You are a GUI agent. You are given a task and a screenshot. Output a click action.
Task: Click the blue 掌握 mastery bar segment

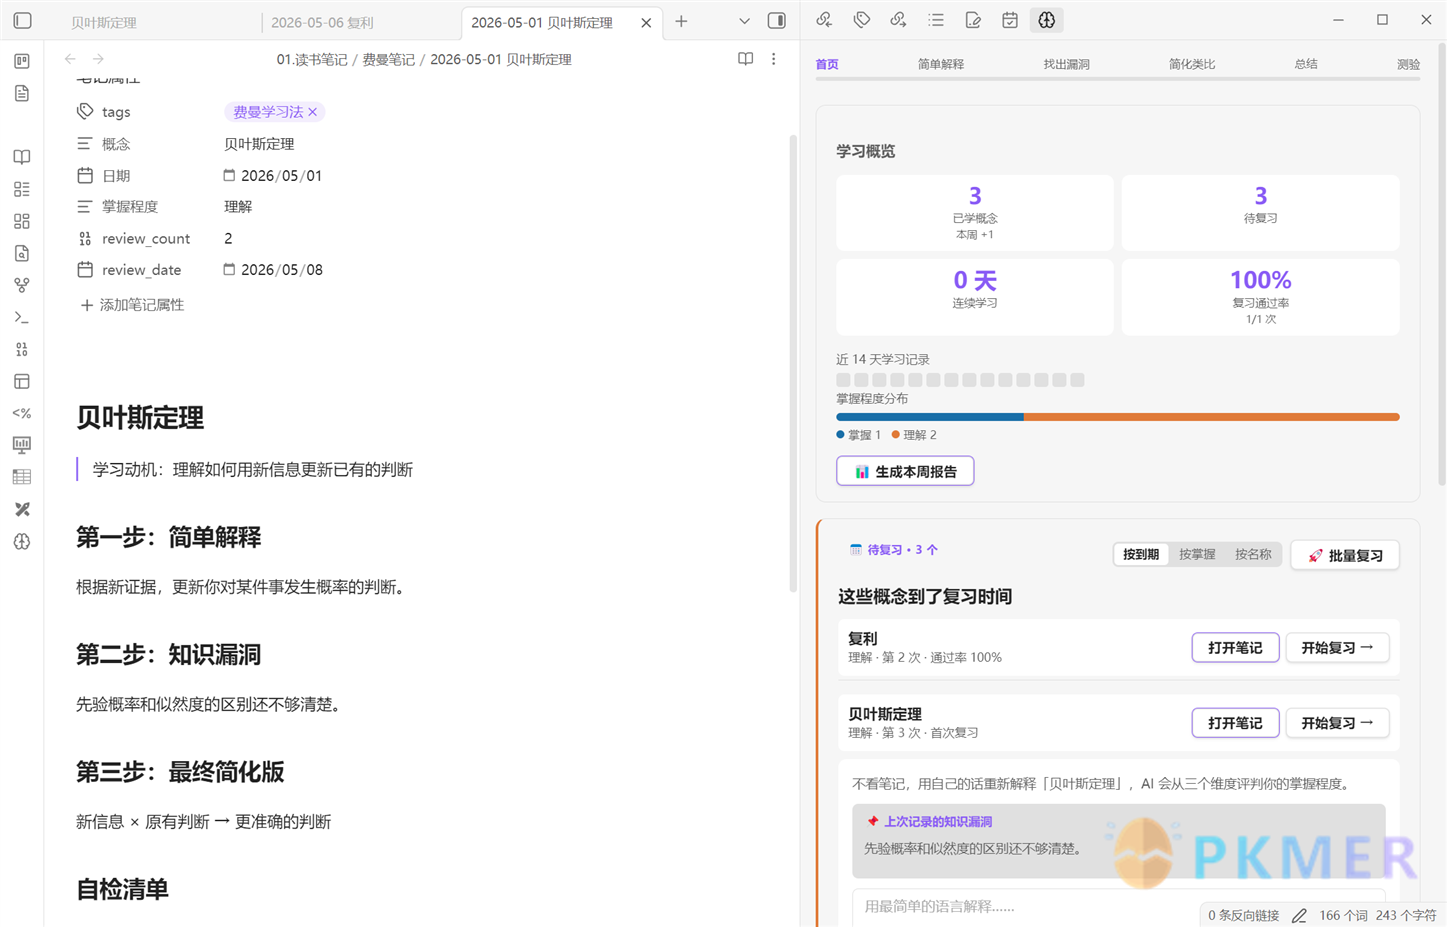tap(930, 417)
